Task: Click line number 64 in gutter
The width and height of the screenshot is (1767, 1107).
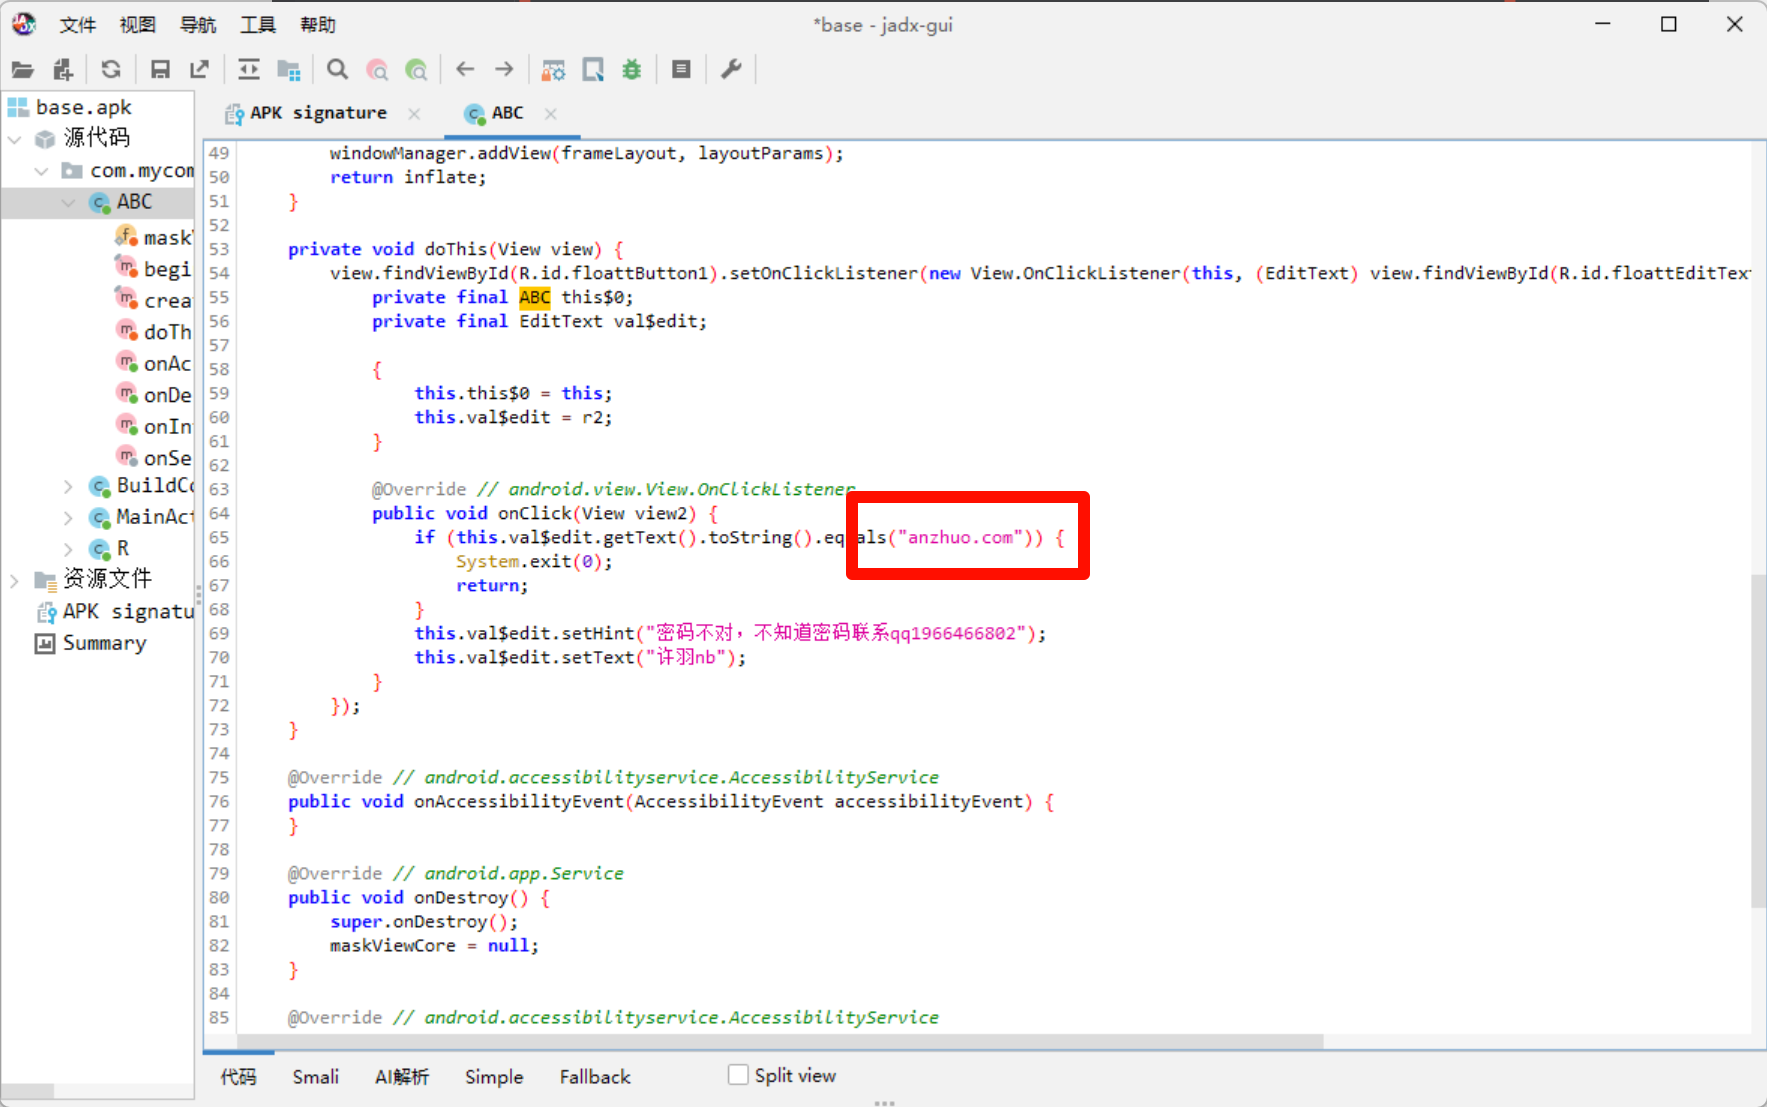Action: pyautogui.click(x=219, y=513)
